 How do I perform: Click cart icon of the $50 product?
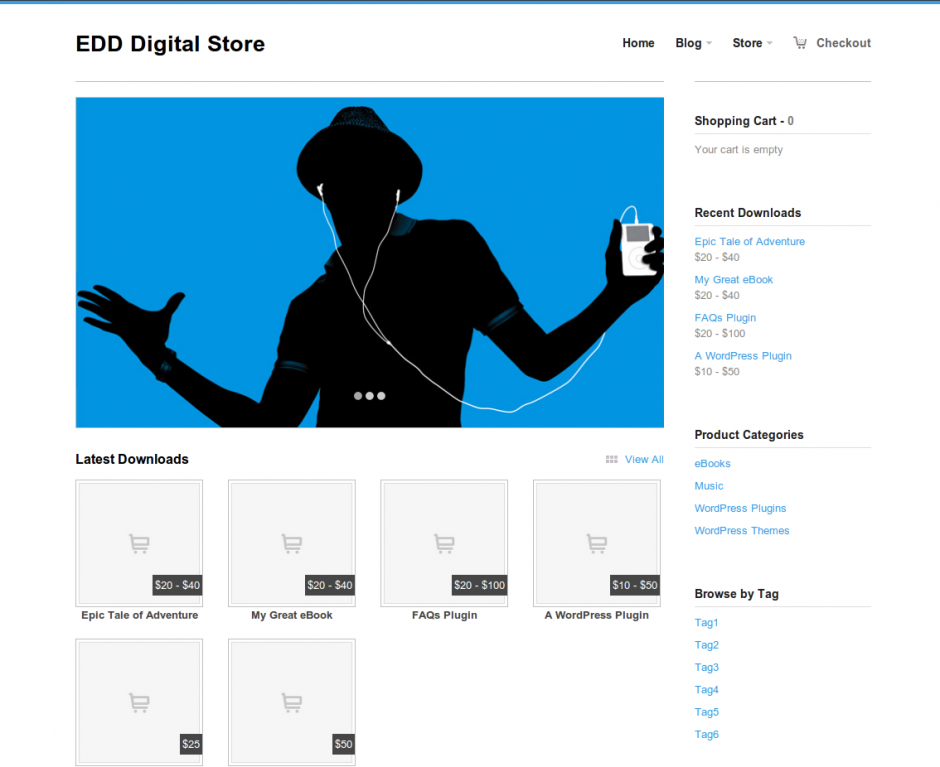pyautogui.click(x=292, y=702)
